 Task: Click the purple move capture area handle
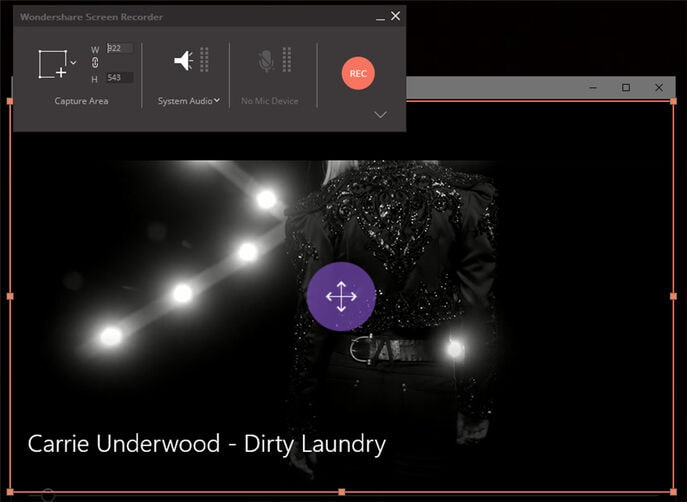[341, 297]
